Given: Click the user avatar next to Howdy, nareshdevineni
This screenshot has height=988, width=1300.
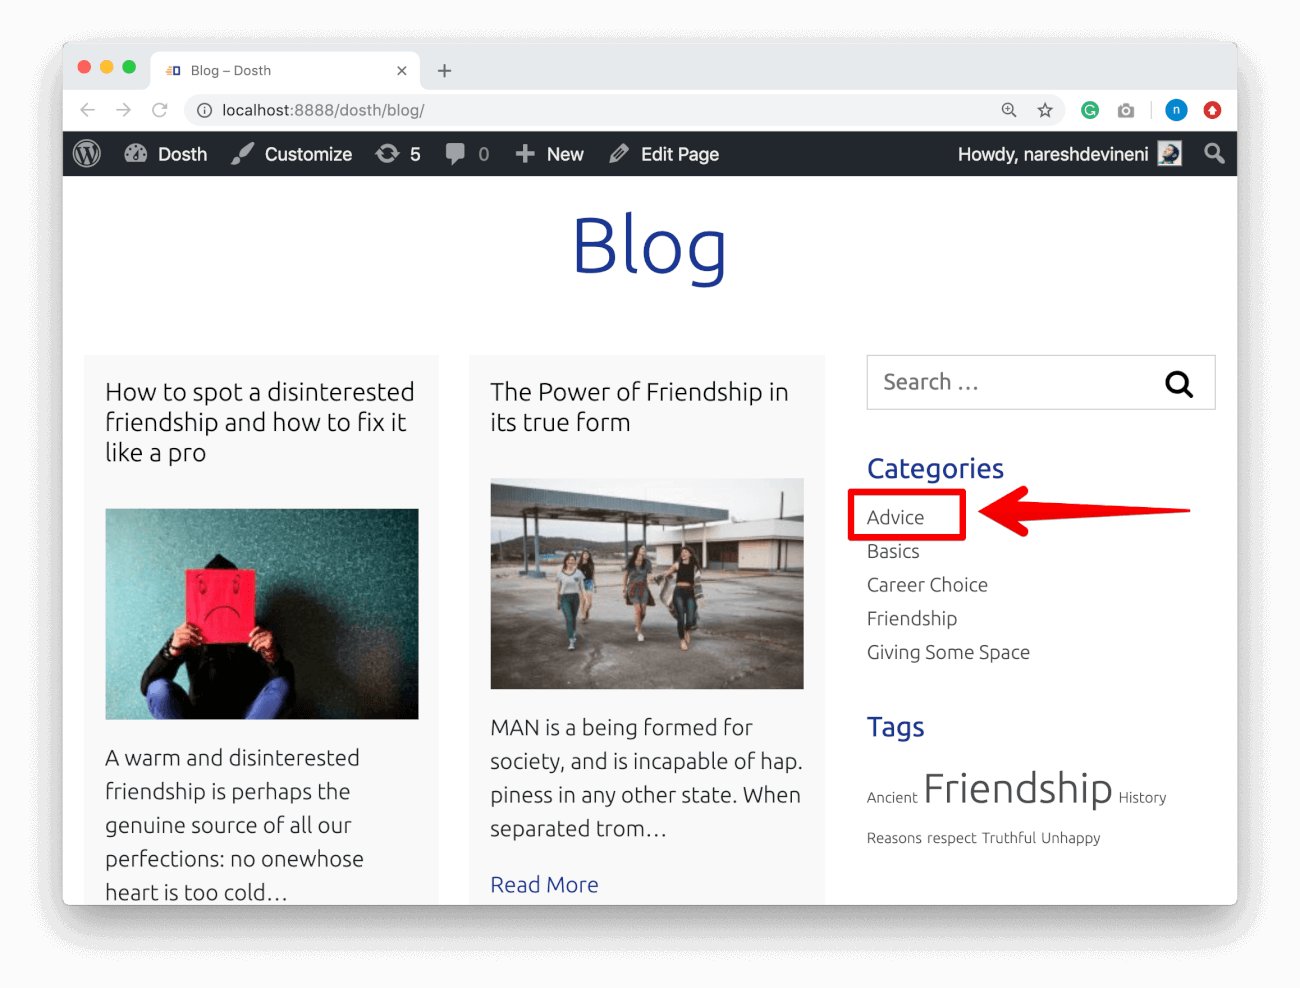Looking at the screenshot, I should pyautogui.click(x=1168, y=153).
